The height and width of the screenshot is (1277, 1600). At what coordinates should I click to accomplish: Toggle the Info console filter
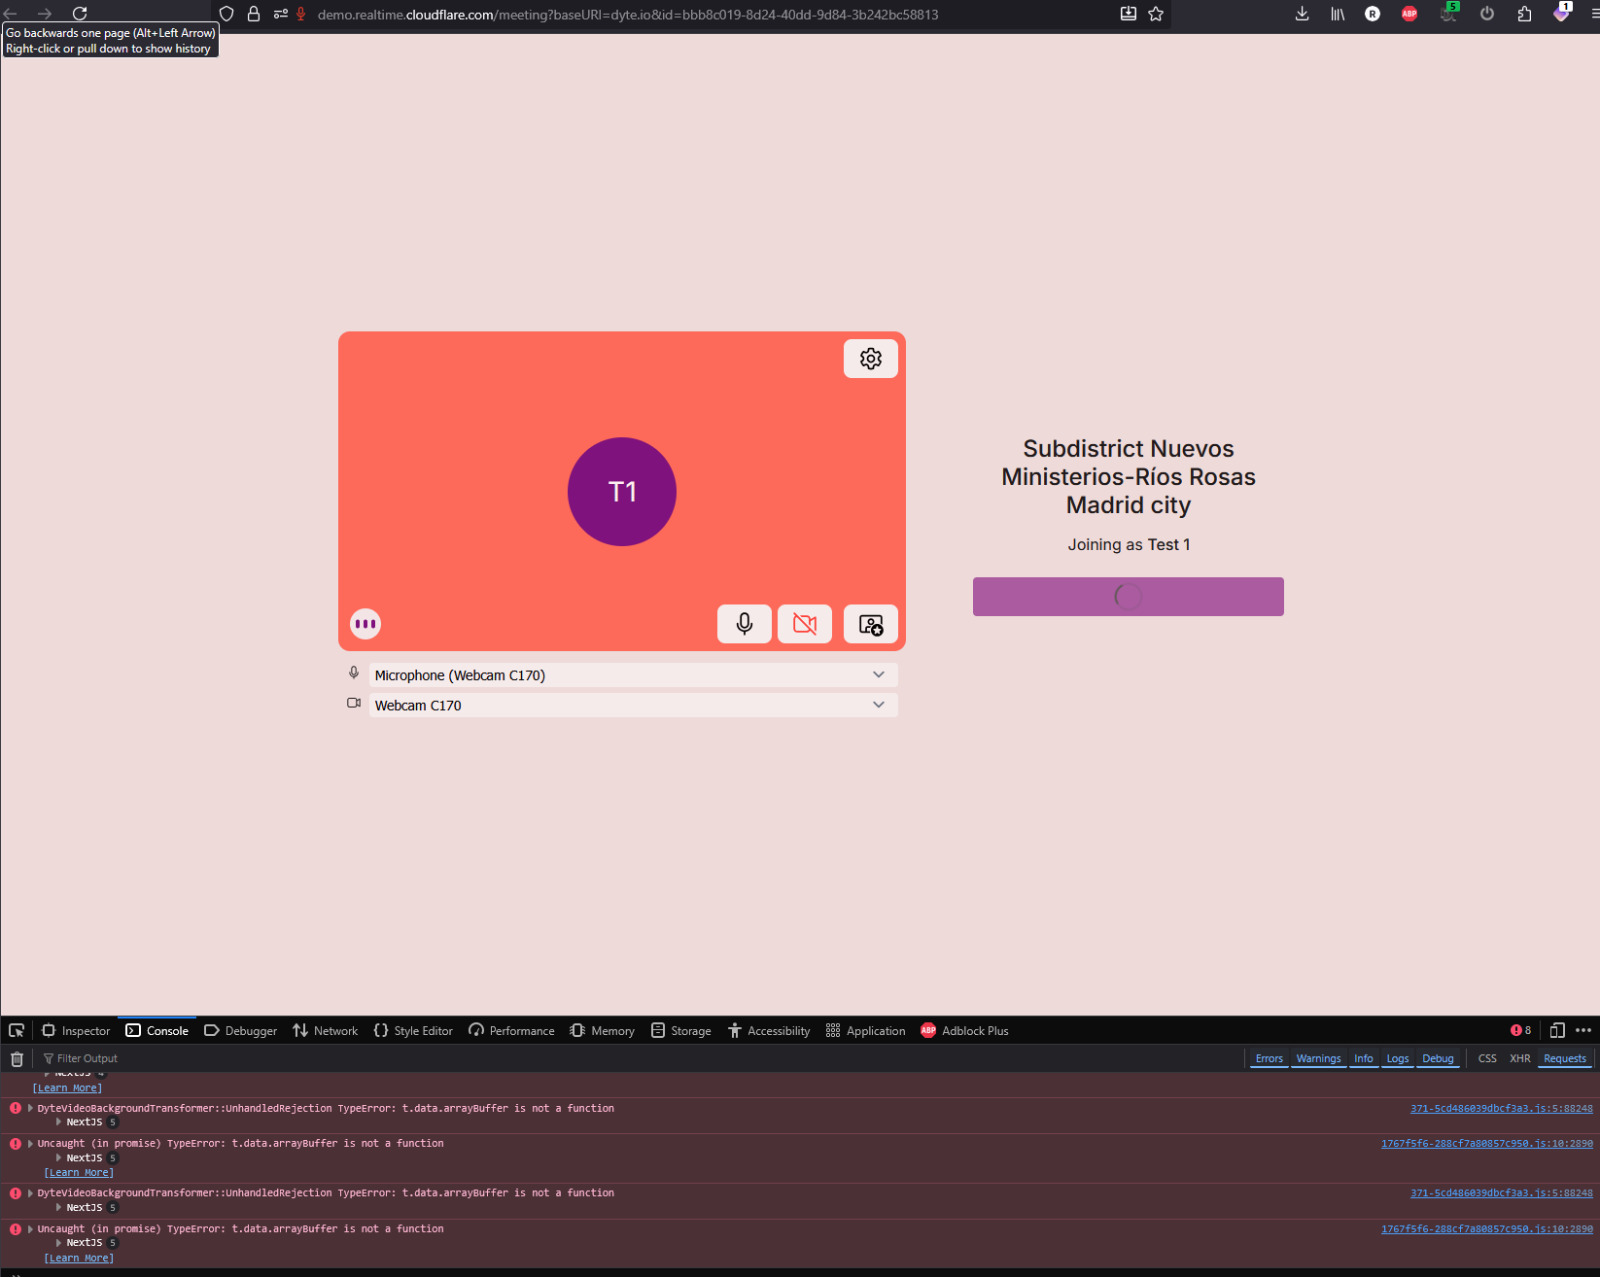click(x=1364, y=1059)
